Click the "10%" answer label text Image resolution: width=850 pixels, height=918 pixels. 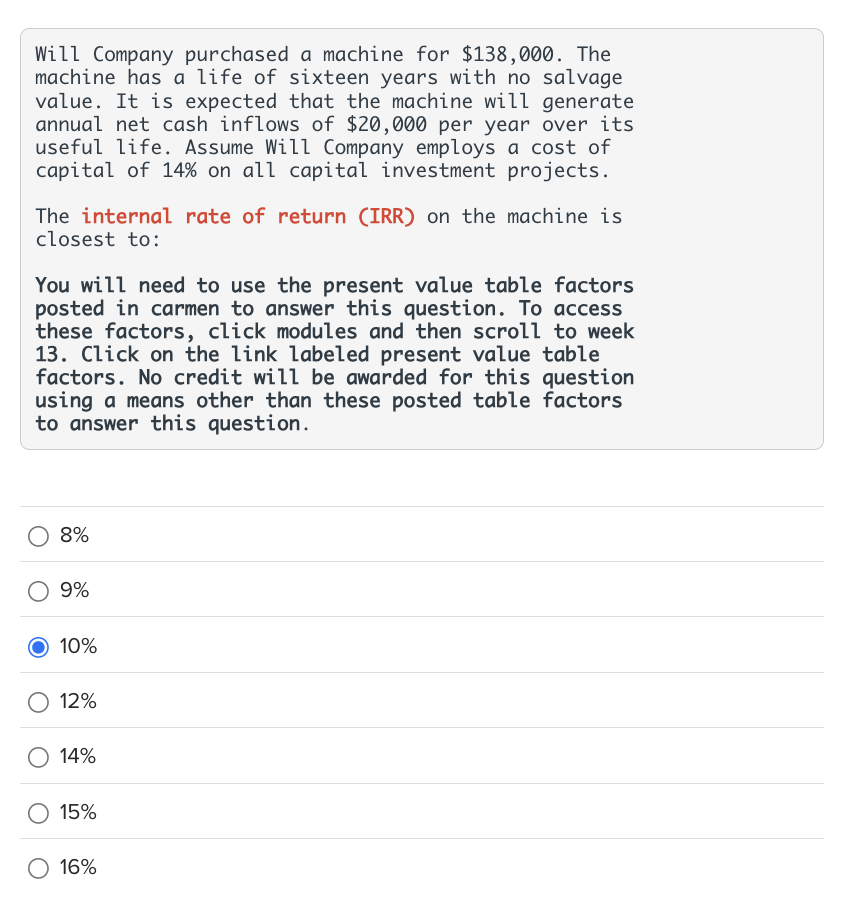[78, 647]
